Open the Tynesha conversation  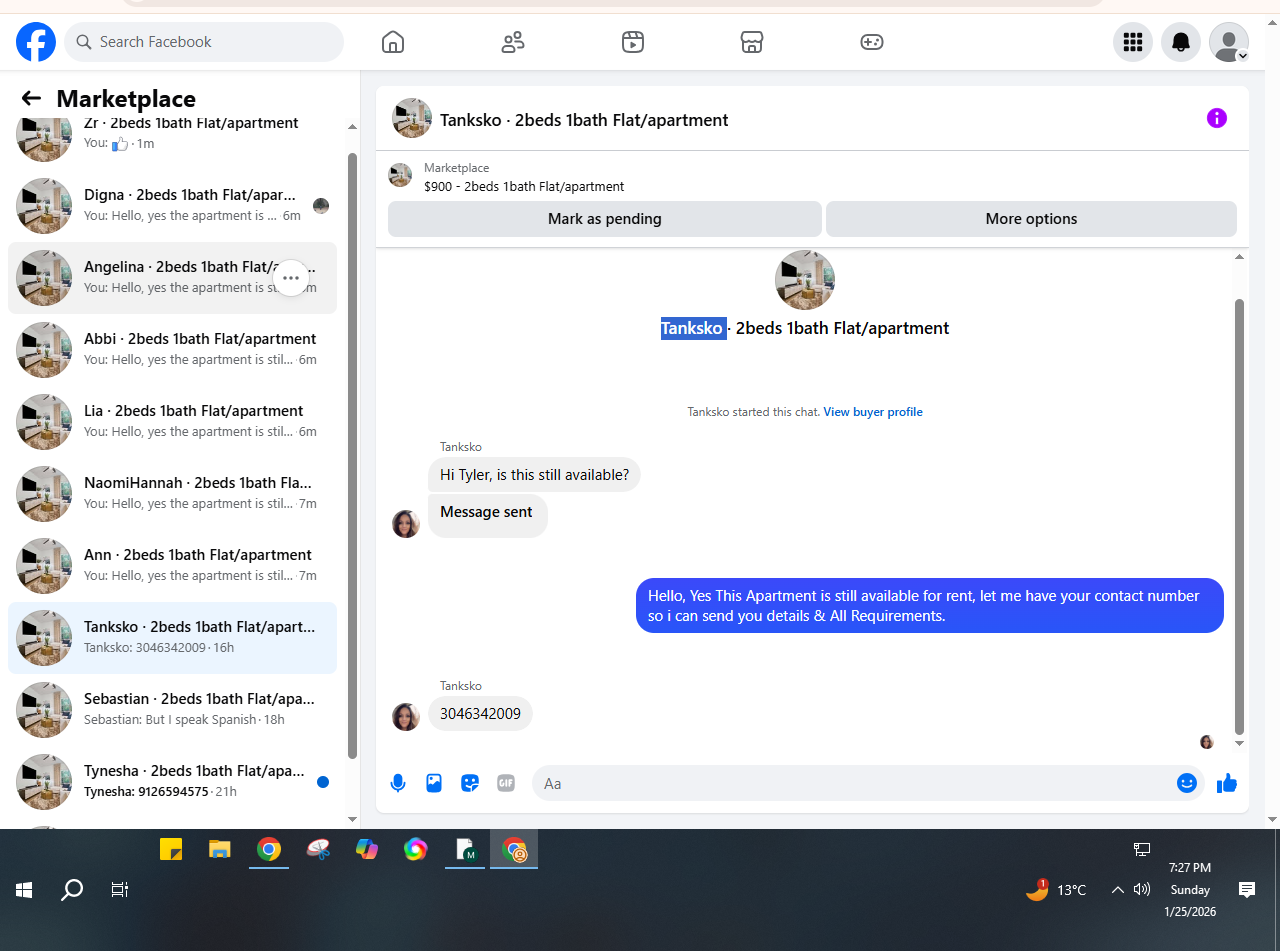[x=172, y=782]
